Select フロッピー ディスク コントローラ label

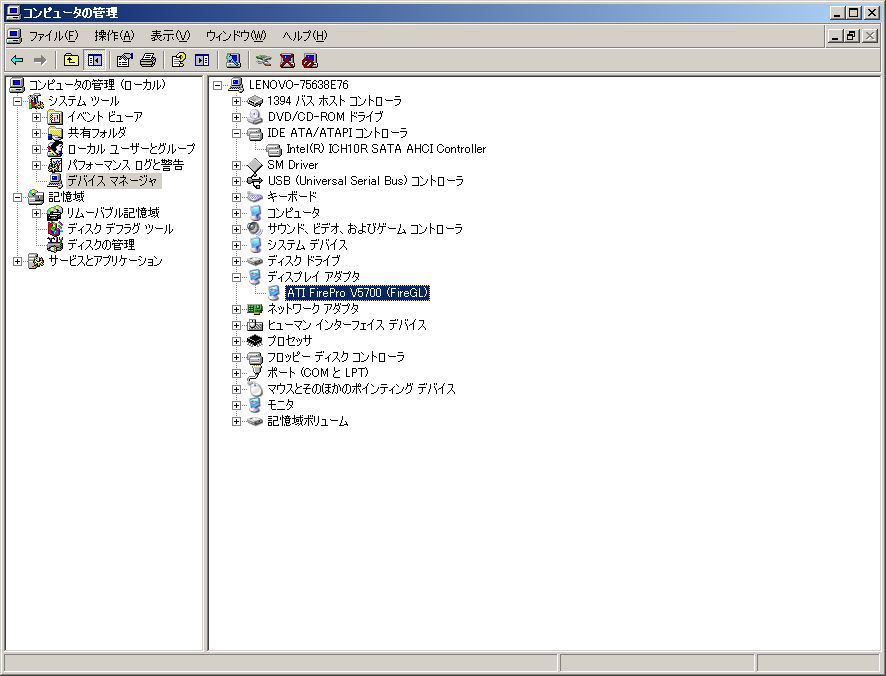click(x=336, y=357)
